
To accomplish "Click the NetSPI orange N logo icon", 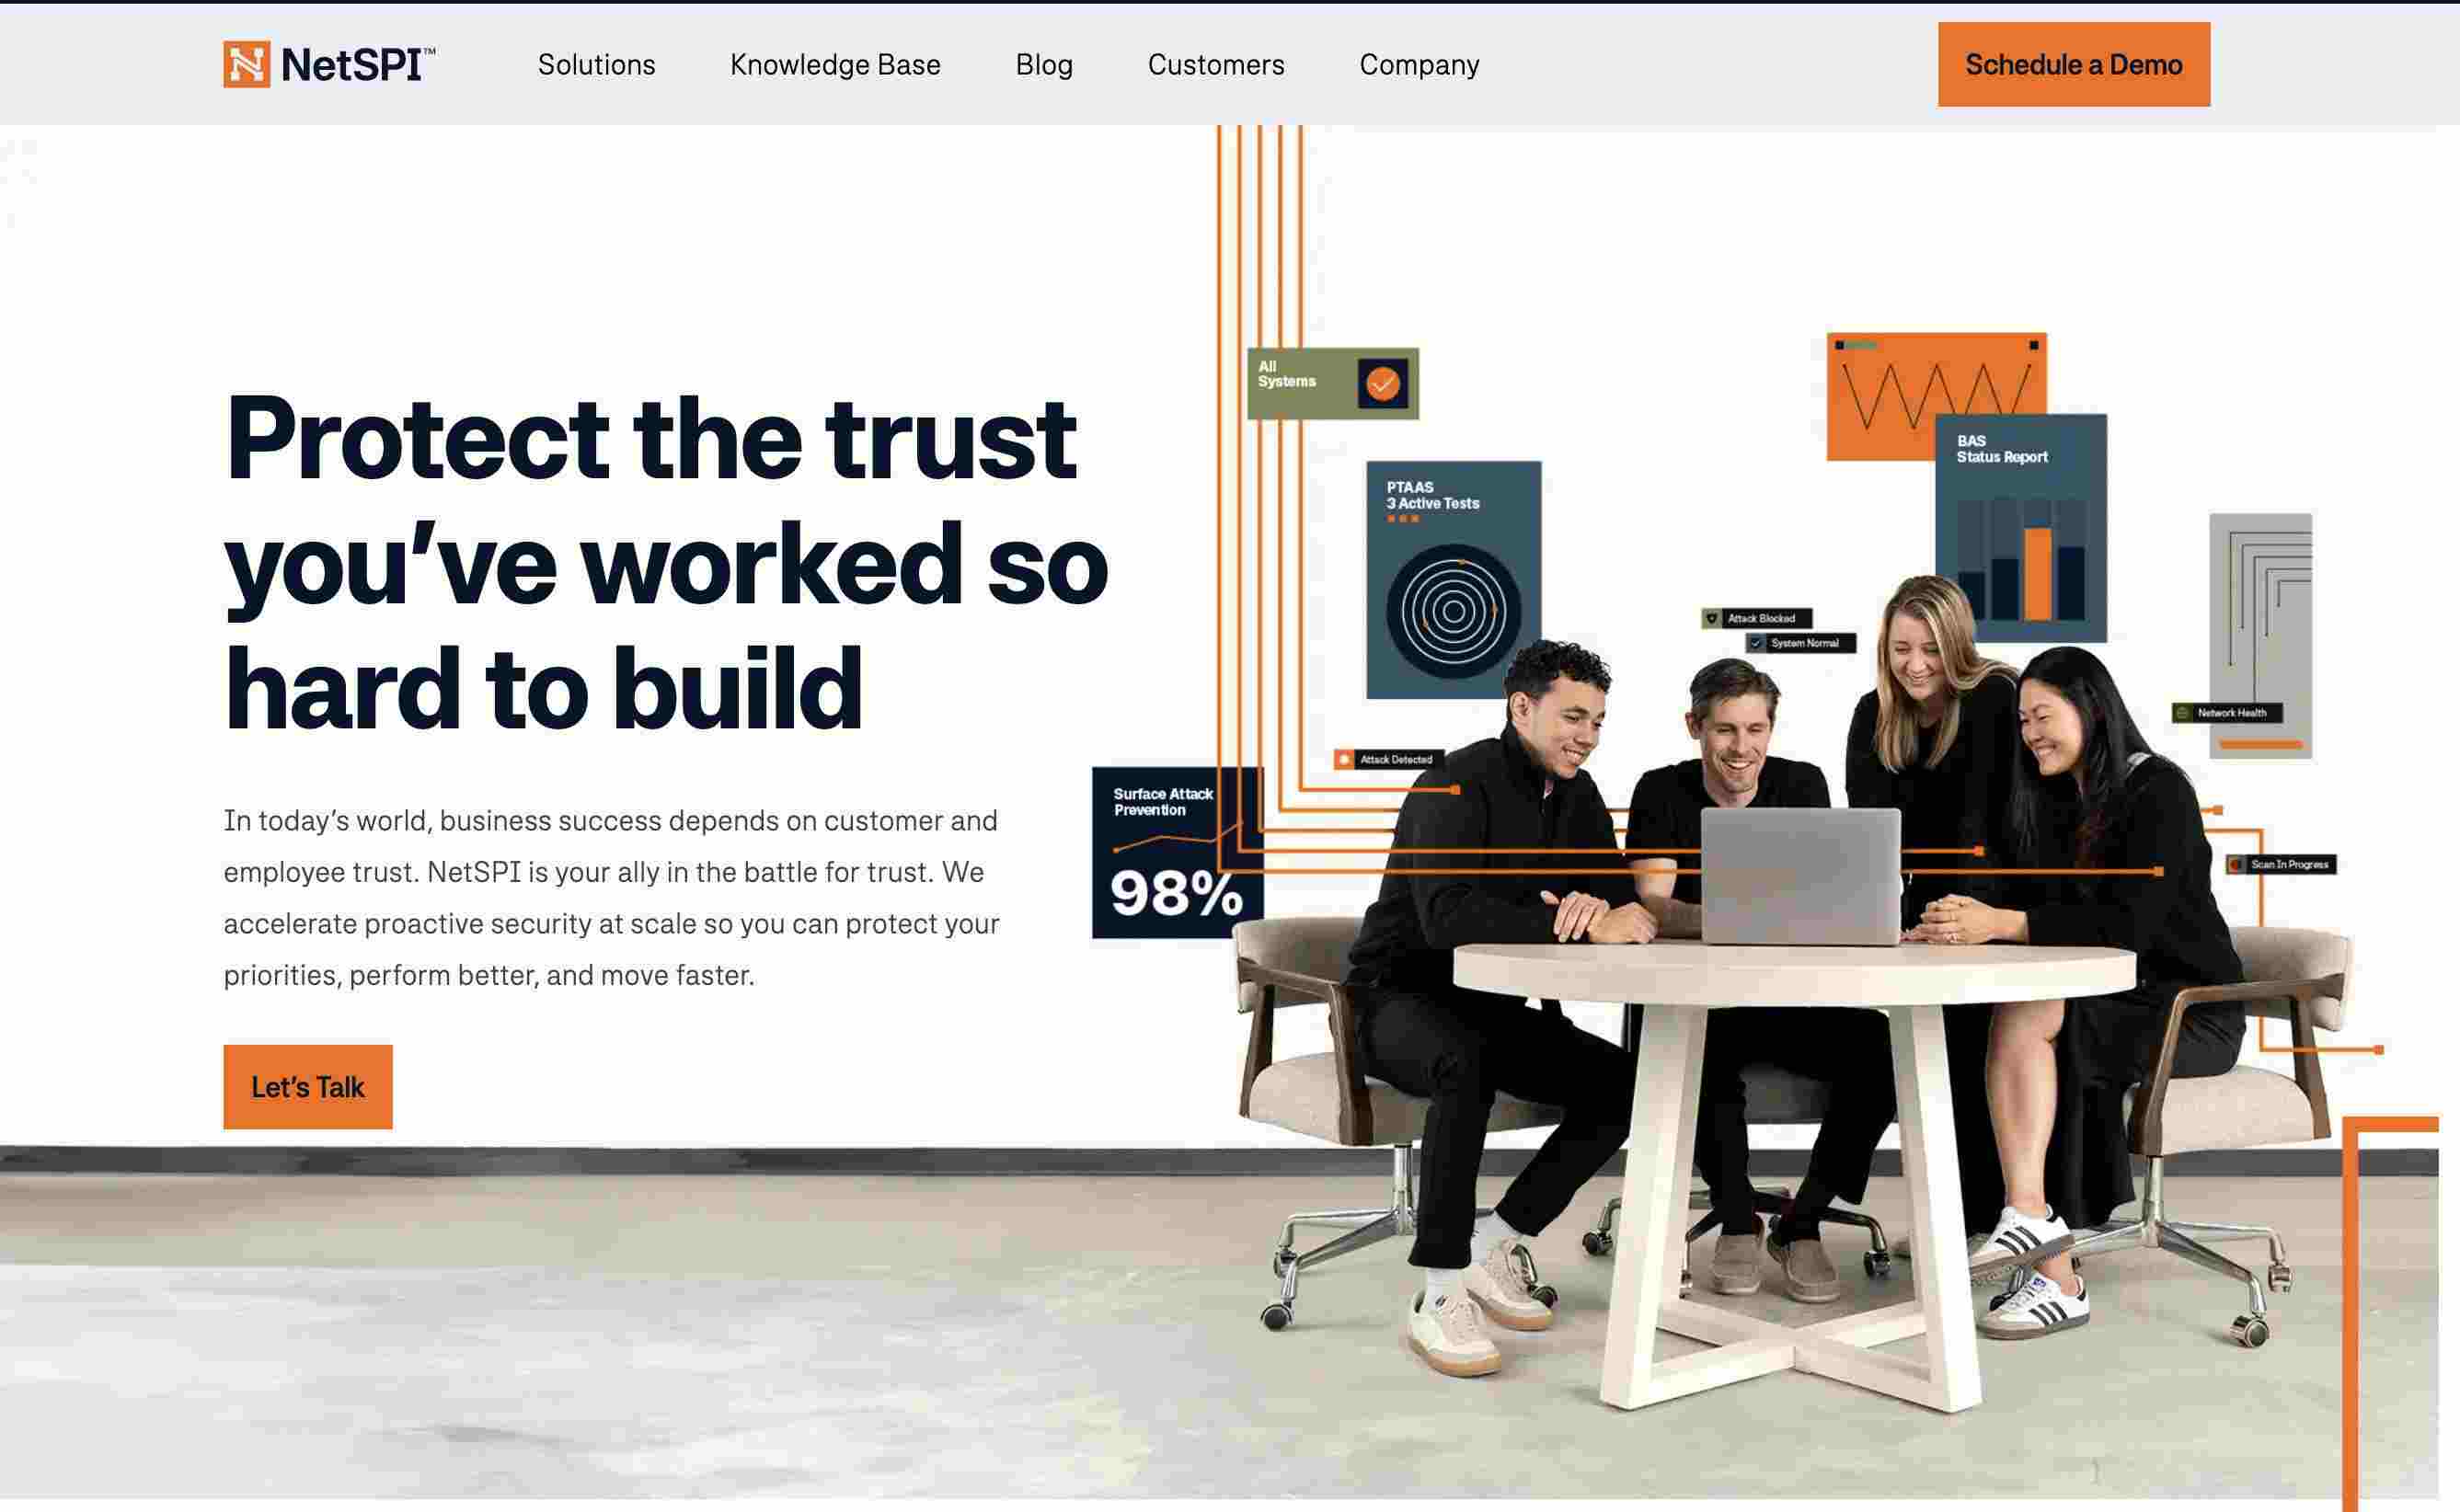I will point(246,64).
